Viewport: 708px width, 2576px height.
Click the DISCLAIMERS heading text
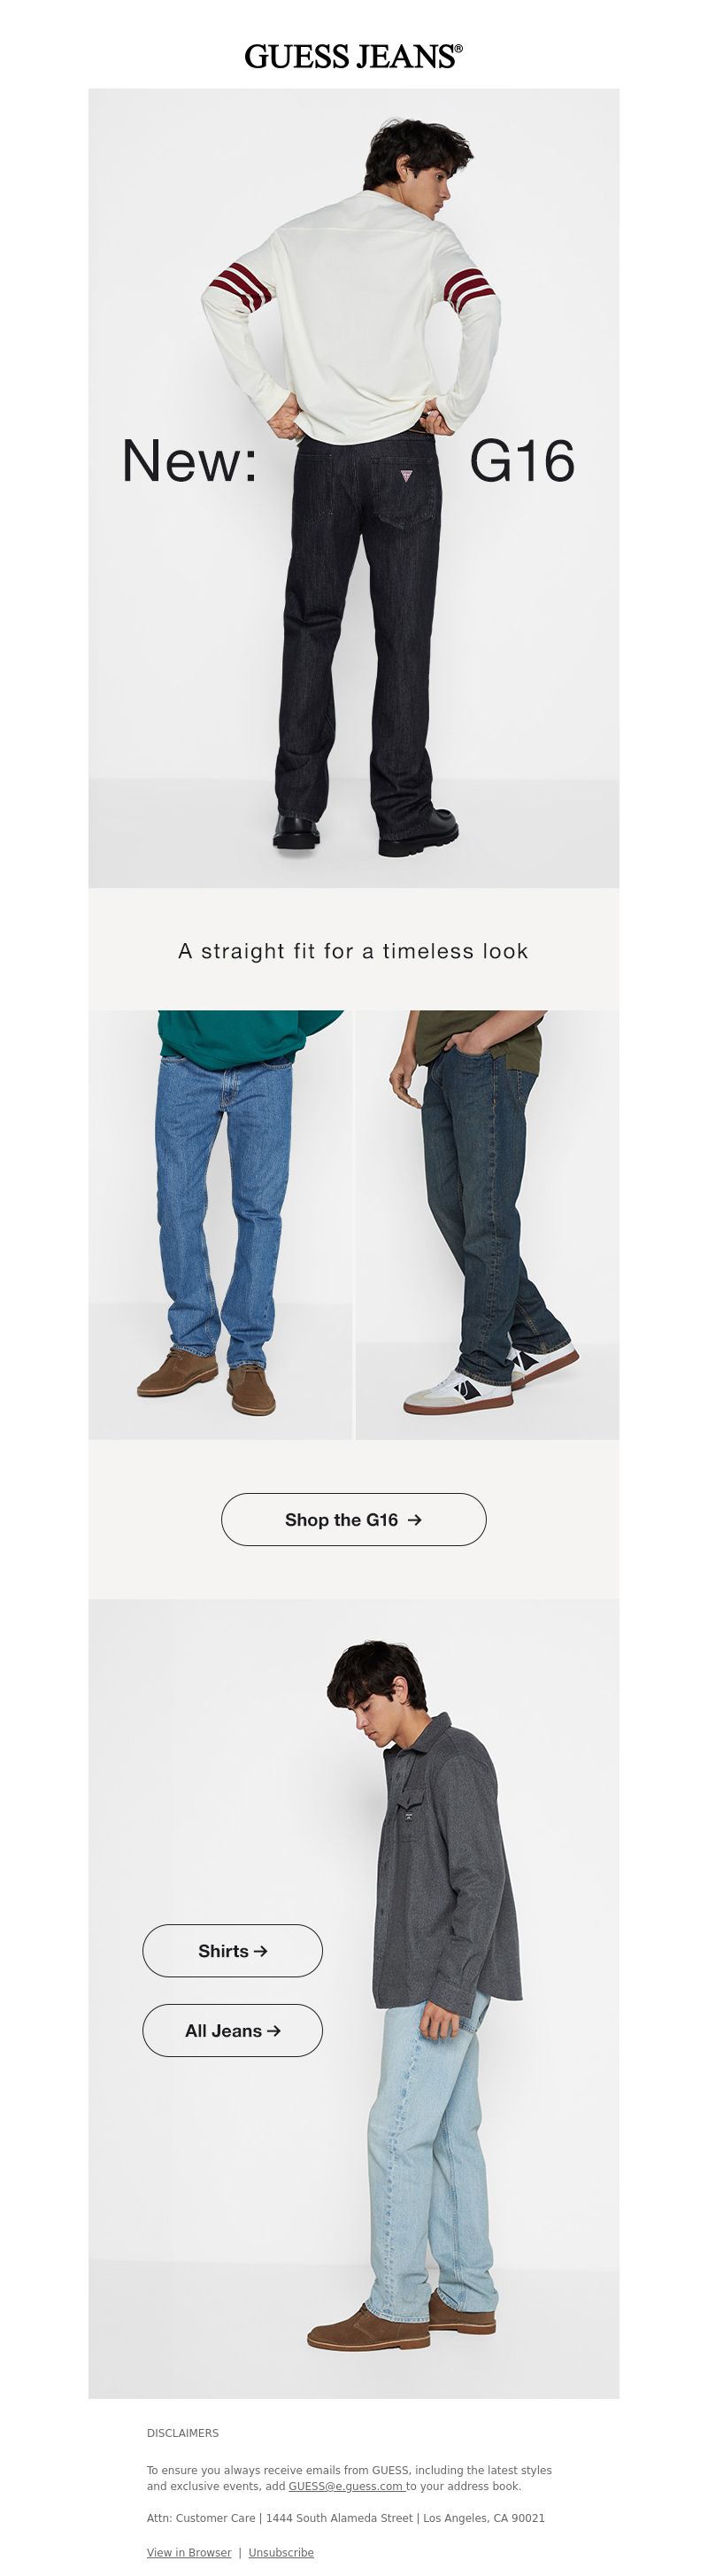click(x=183, y=2433)
